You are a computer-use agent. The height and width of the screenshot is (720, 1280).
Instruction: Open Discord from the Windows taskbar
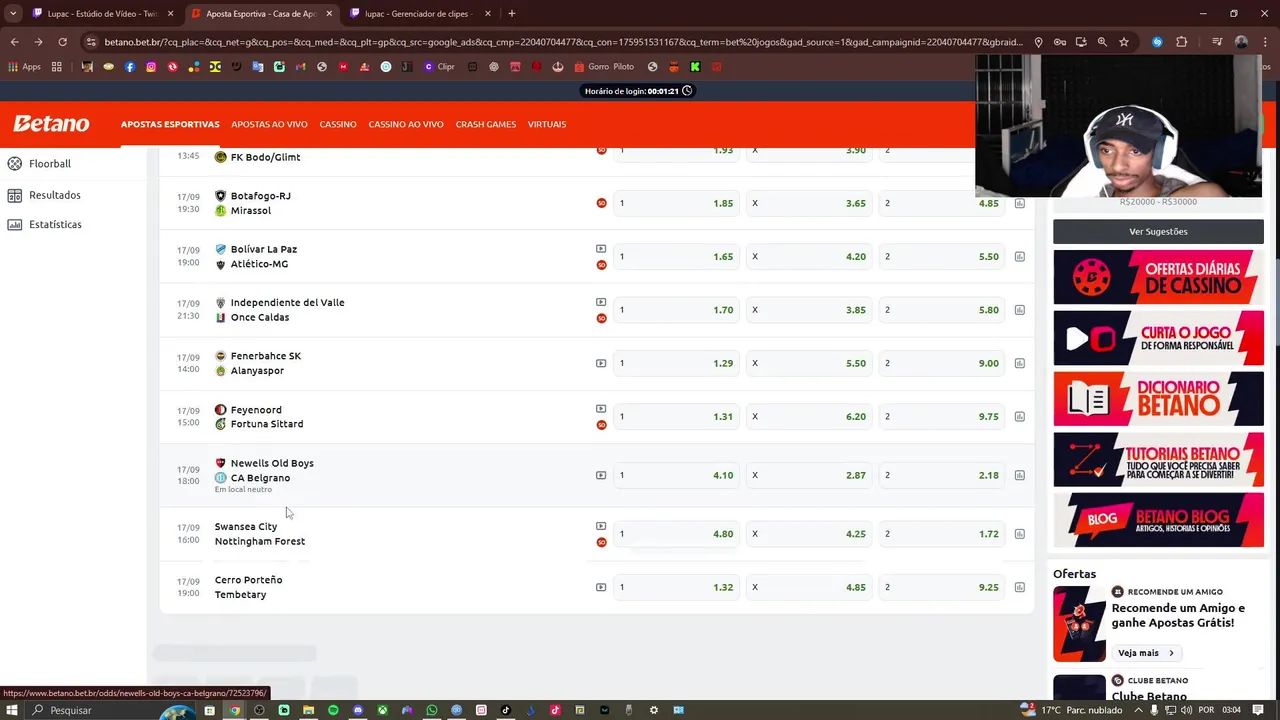pyautogui.click(x=358, y=710)
